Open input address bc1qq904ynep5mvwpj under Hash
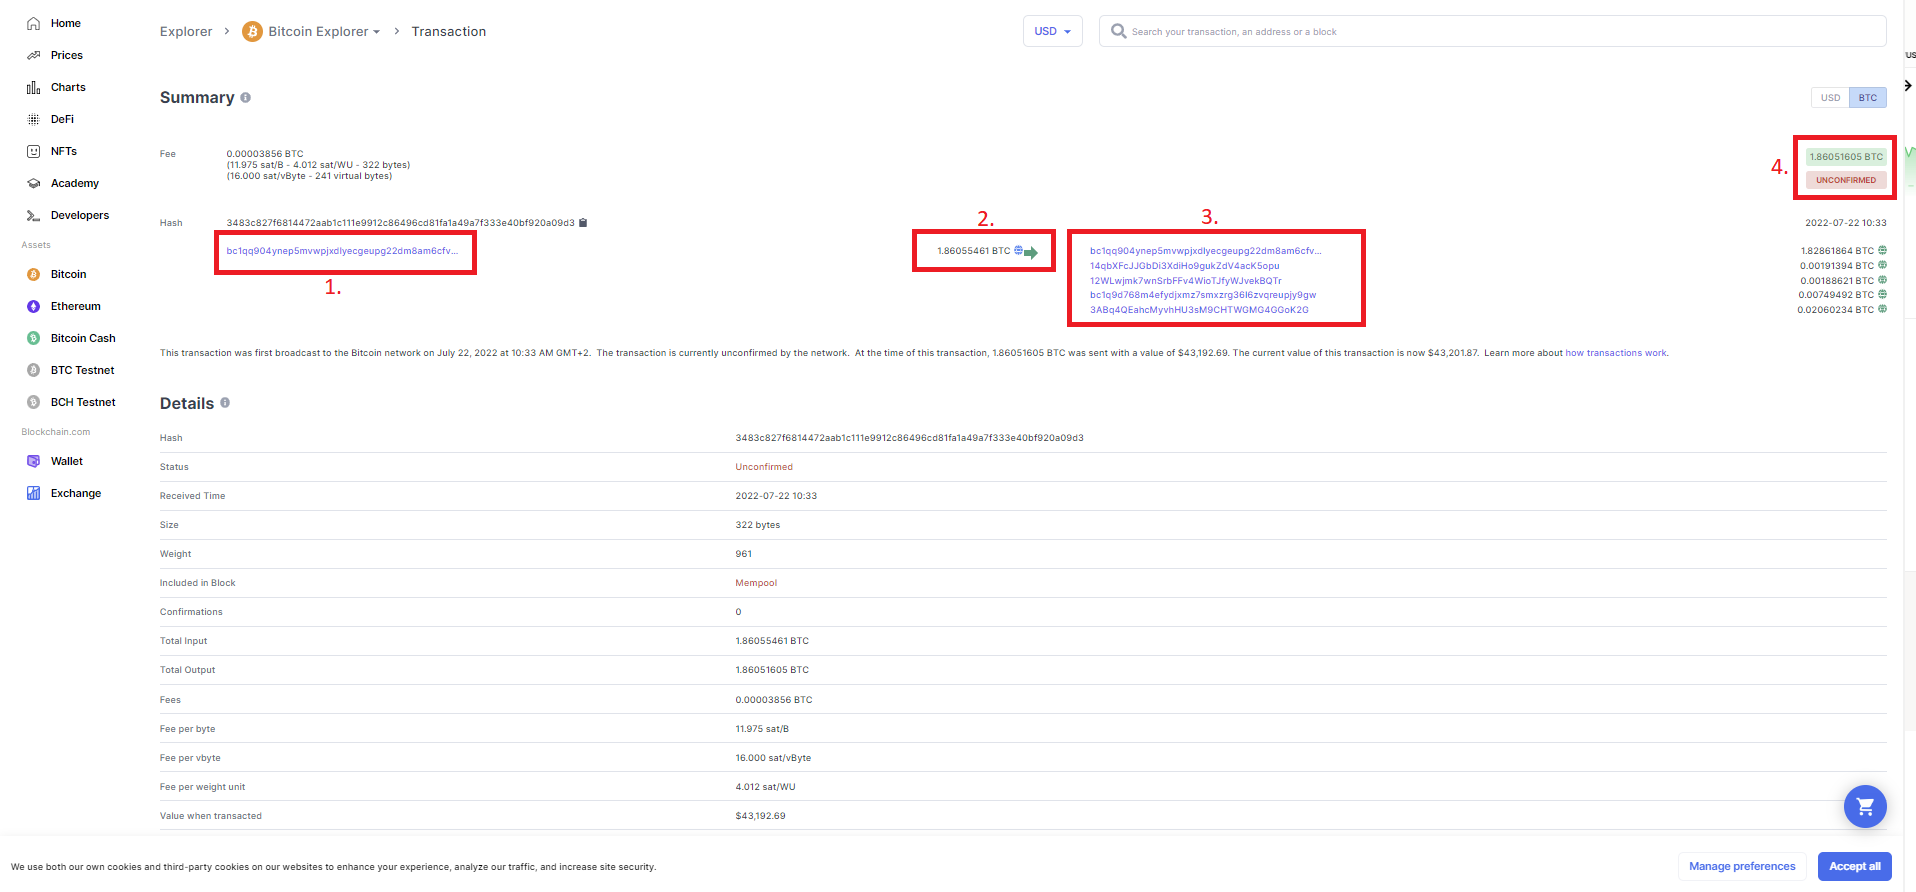 point(342,251)
